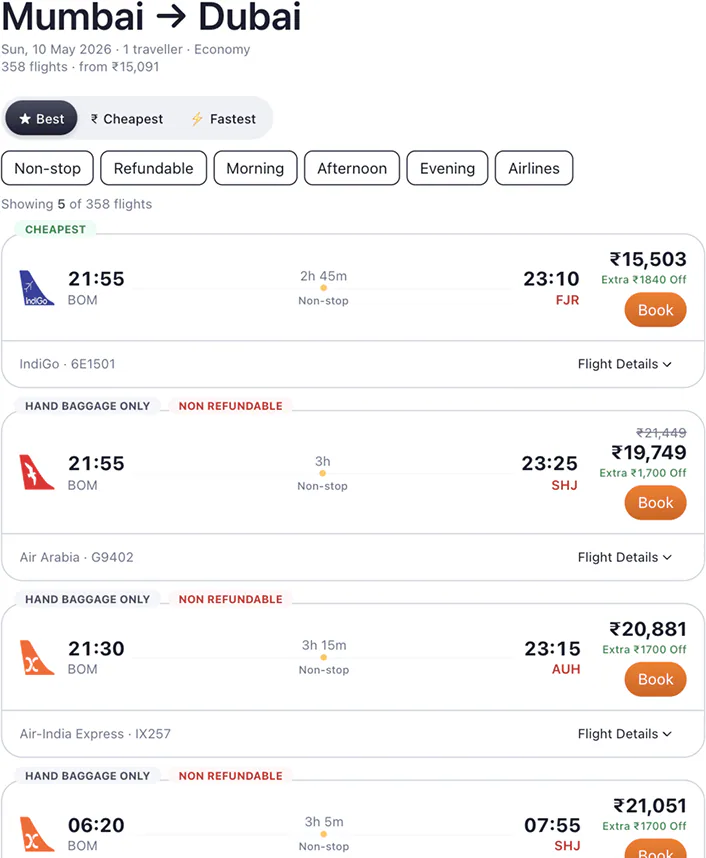Switch to the Cheapest sort tab
The height and width of the screenshot is (858, 706).
pos(126,118)
